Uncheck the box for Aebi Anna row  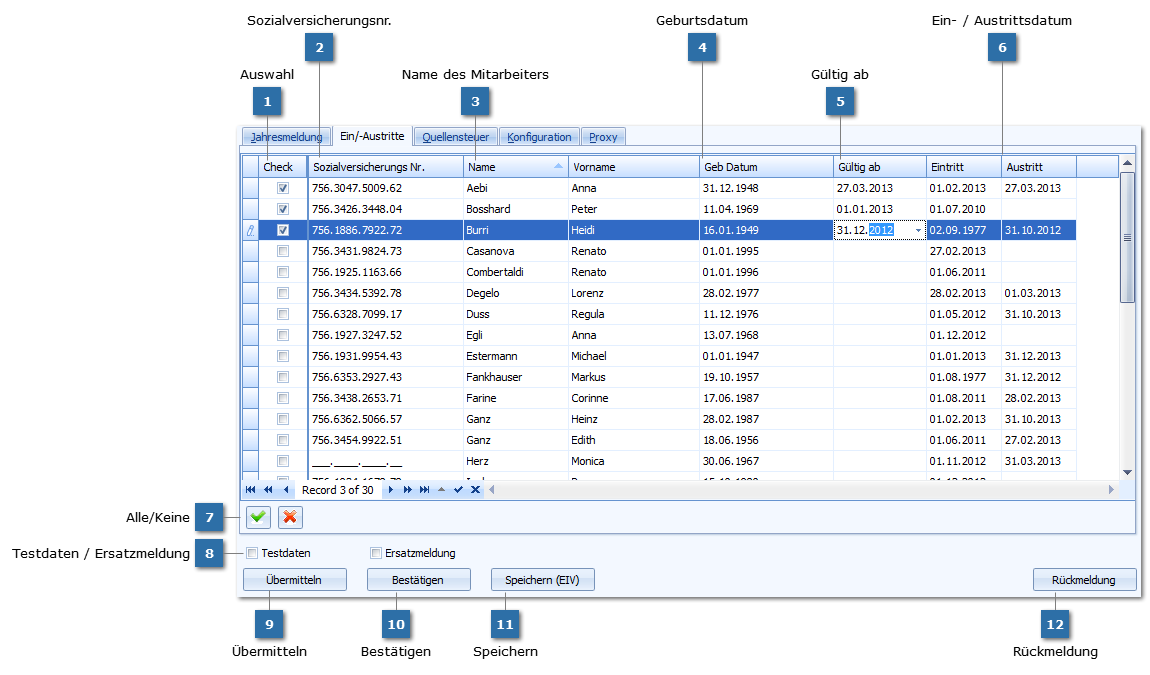(x=283, y=188)
